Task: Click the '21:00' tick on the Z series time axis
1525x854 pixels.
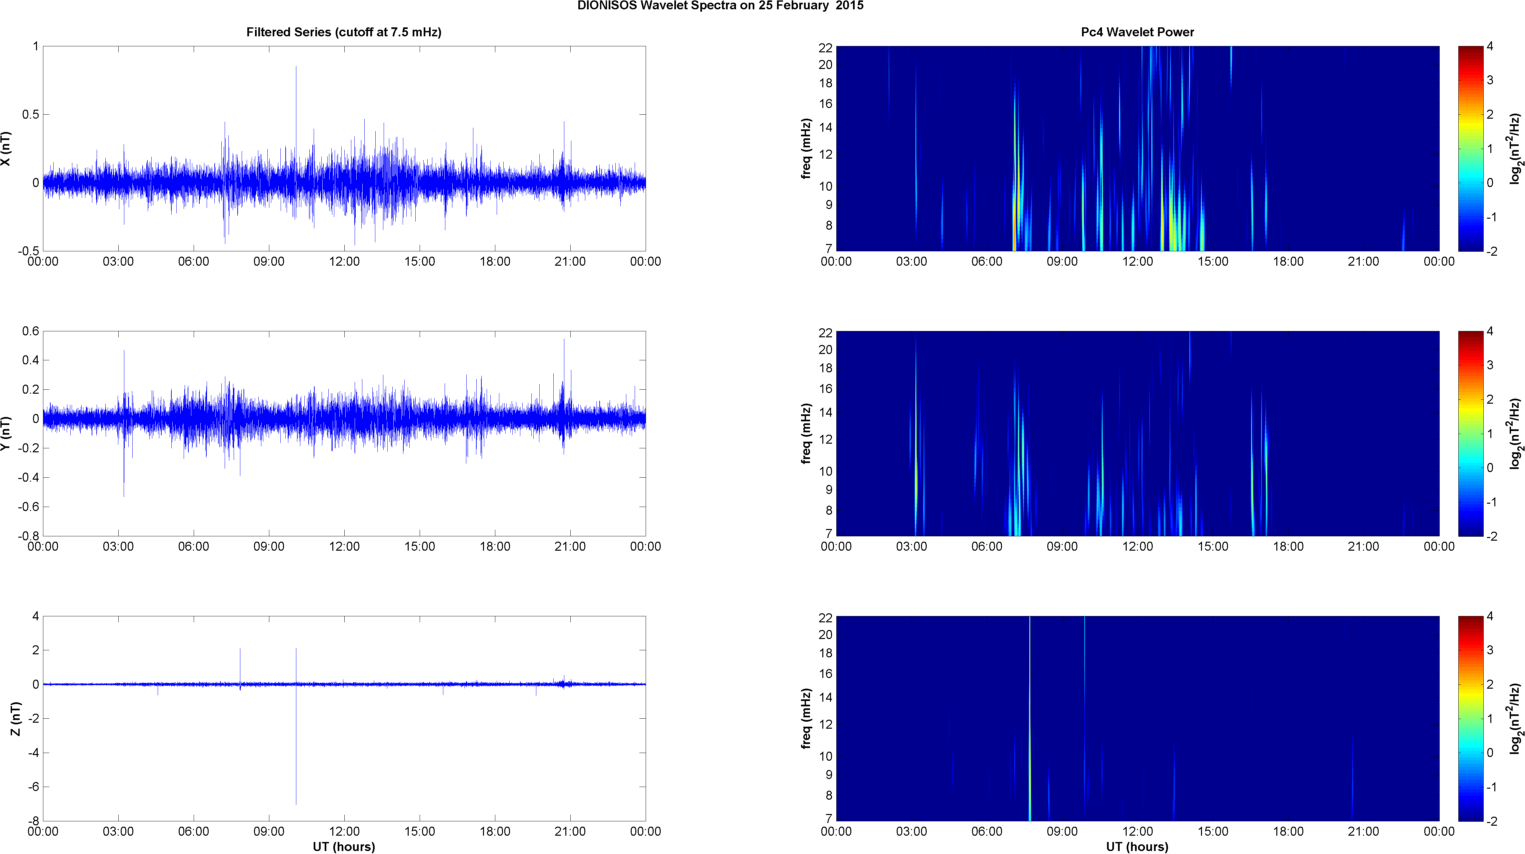Action: pyautogui.click(x=570, y=832)
